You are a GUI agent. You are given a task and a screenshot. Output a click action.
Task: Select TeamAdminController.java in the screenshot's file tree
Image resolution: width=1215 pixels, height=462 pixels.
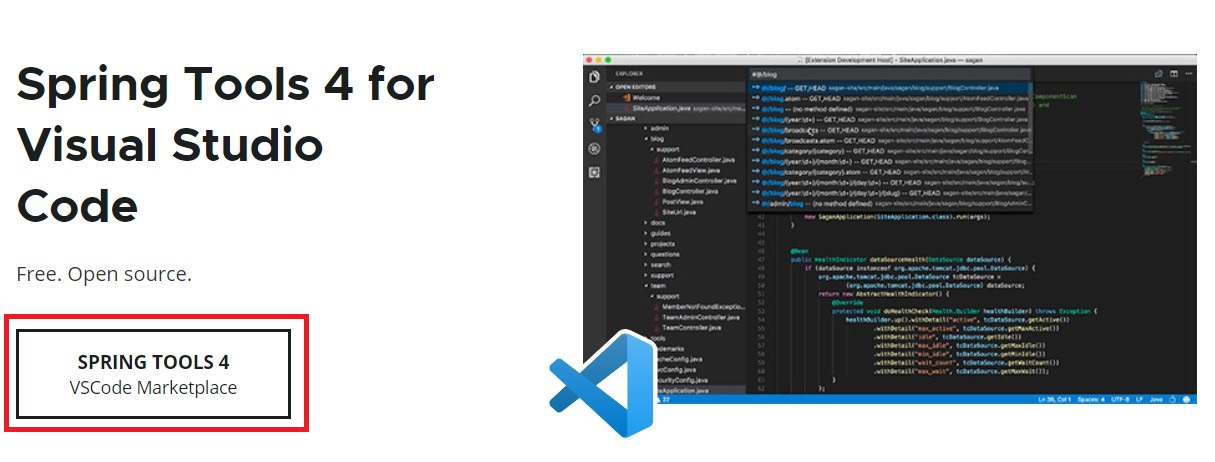pyautogui.click(x=696, y=318)
